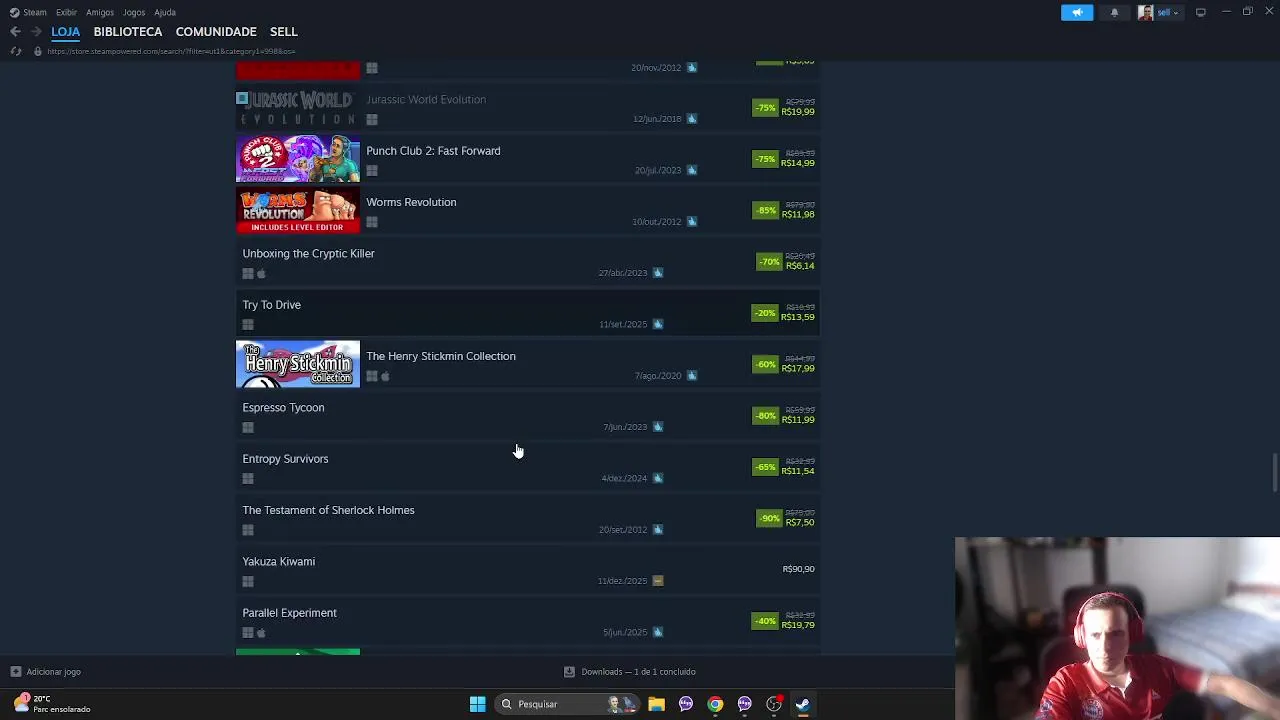The height and width of the screenshot is (720, 1280).
Task: Click the Steam taskbar icon
Action: (802, 704)
